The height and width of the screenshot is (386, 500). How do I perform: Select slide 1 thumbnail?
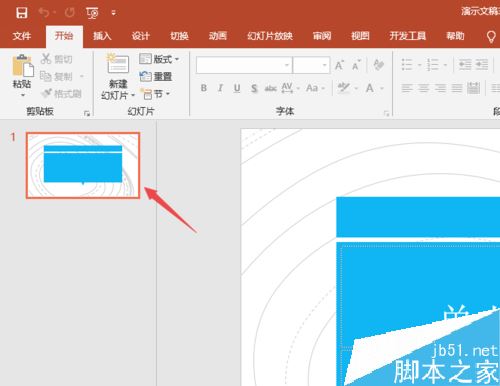[83, 165]
